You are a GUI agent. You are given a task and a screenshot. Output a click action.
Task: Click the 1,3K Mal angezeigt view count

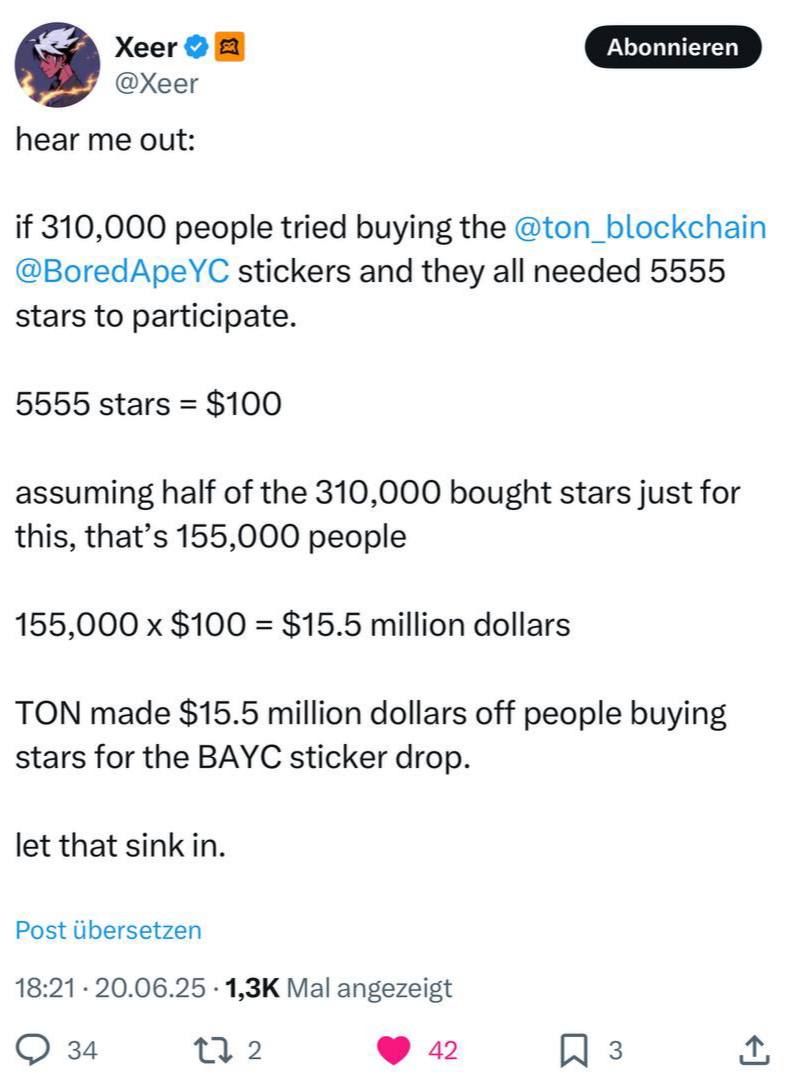tap(338, 988)
